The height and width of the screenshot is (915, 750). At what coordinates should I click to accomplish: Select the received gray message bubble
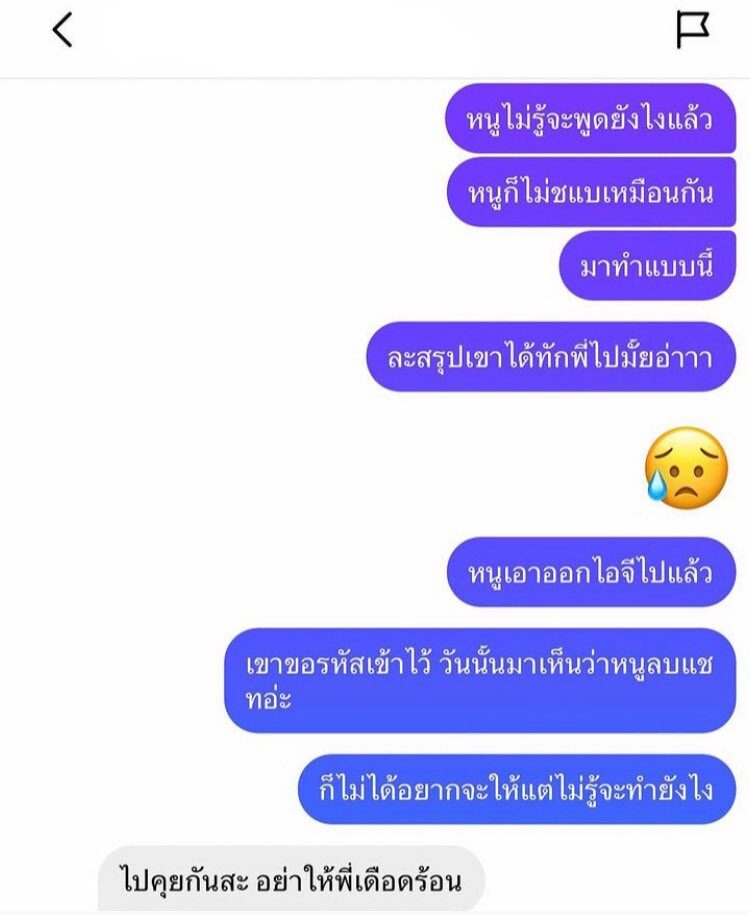291,880
